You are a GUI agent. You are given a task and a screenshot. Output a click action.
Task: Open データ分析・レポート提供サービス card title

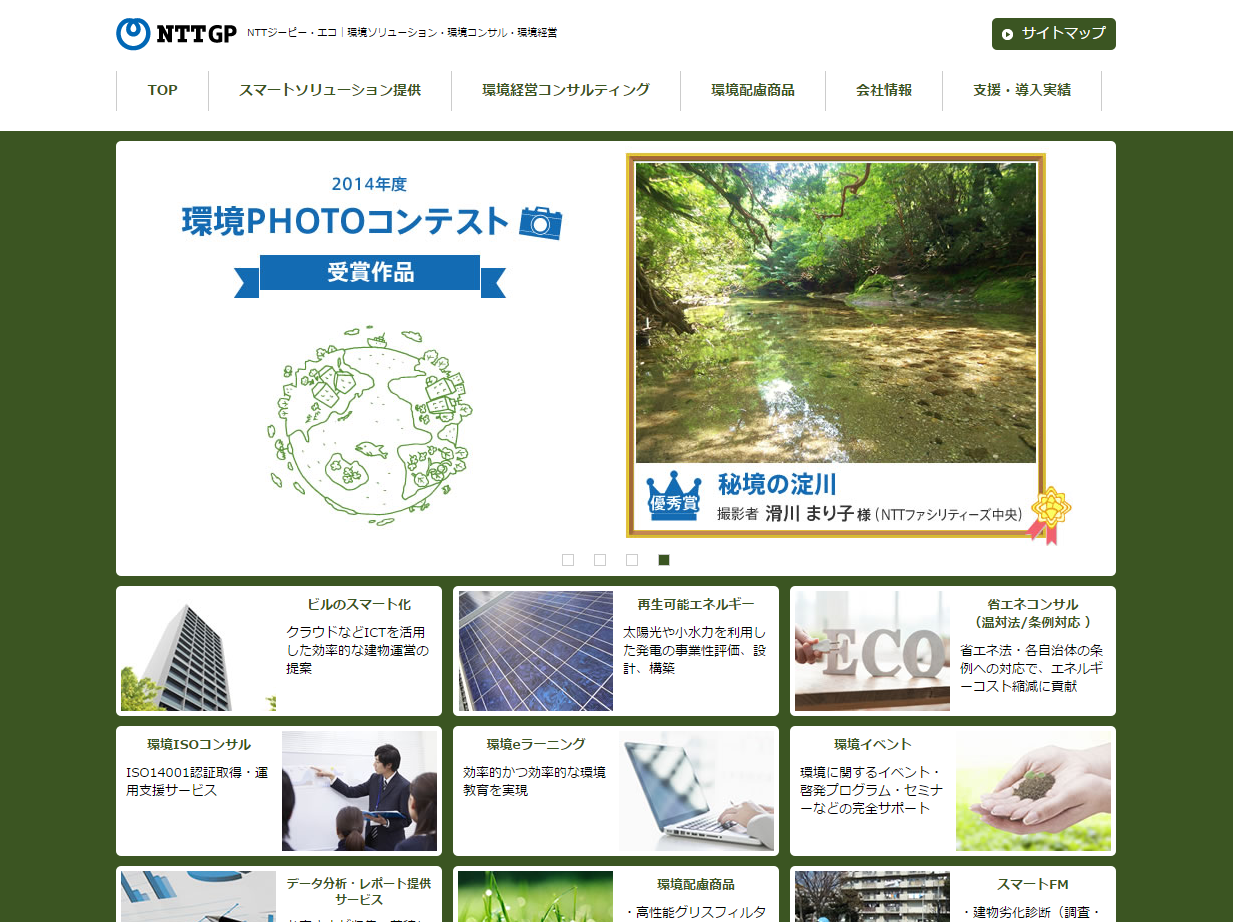tap(359, 892)
